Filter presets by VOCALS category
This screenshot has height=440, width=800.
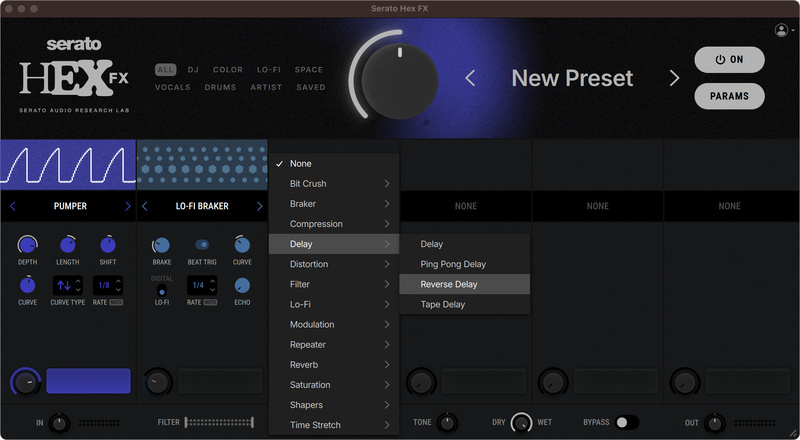point(173,87)
